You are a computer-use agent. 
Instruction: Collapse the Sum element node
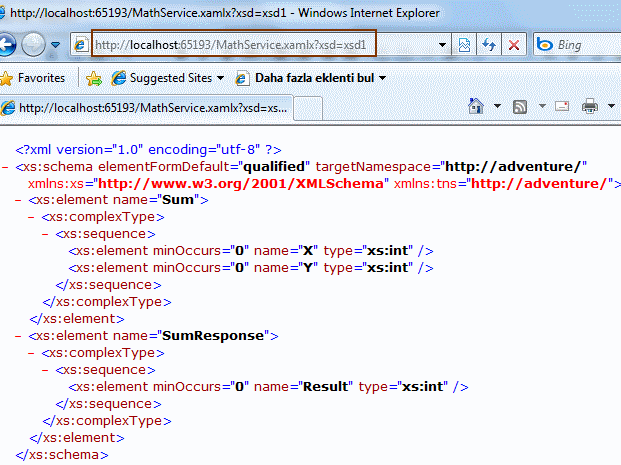point(19,200)
